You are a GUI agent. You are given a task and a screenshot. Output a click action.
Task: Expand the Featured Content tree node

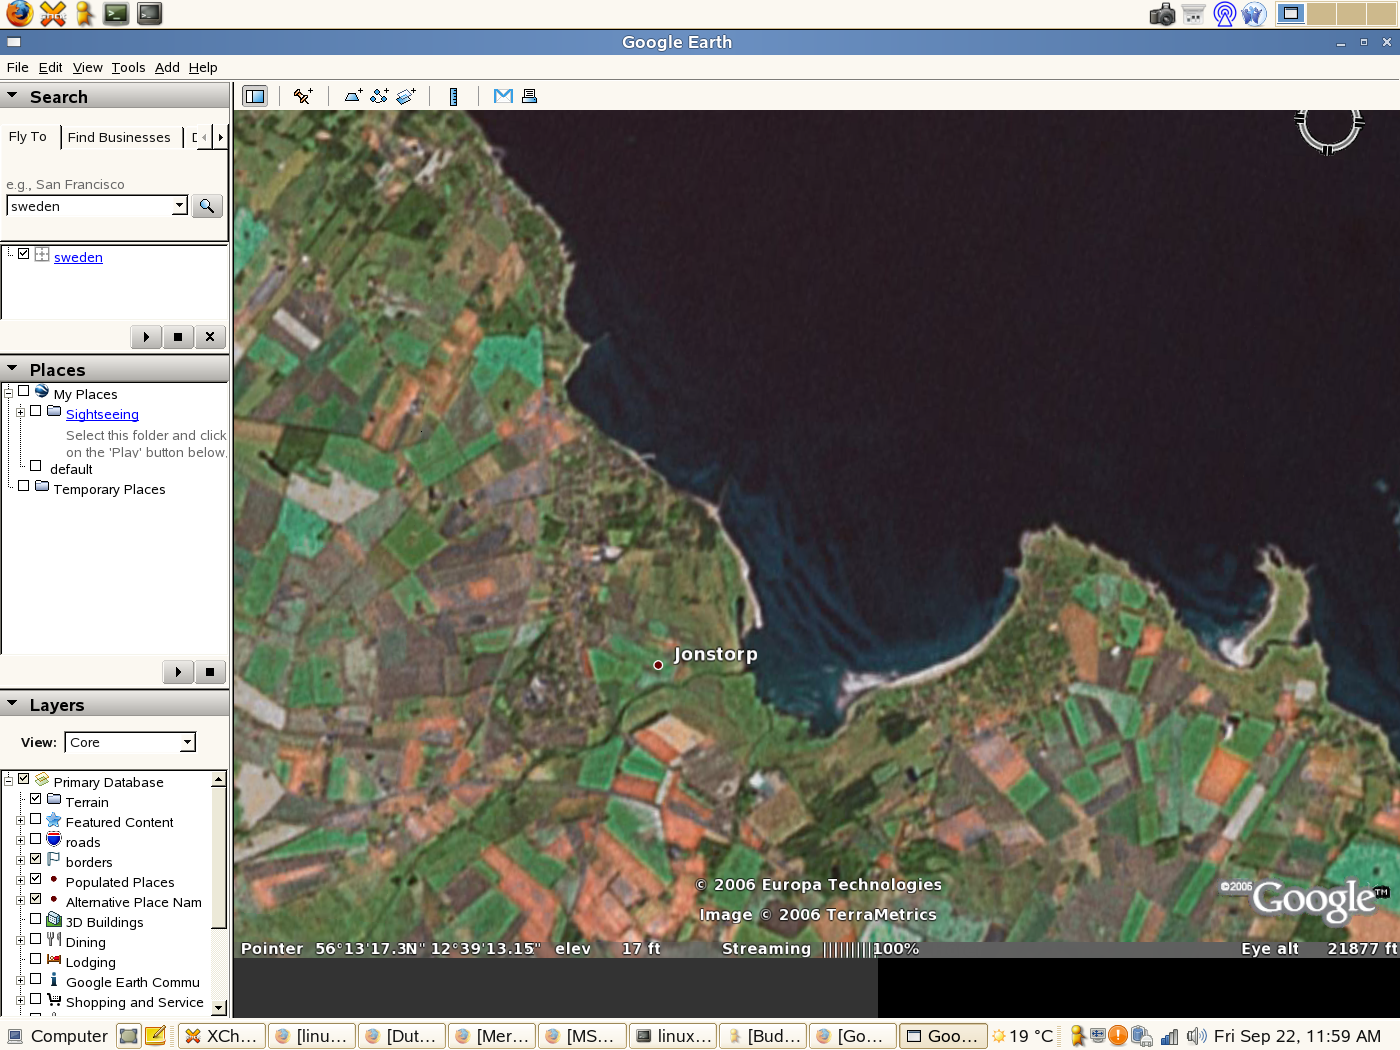[20, 820]
